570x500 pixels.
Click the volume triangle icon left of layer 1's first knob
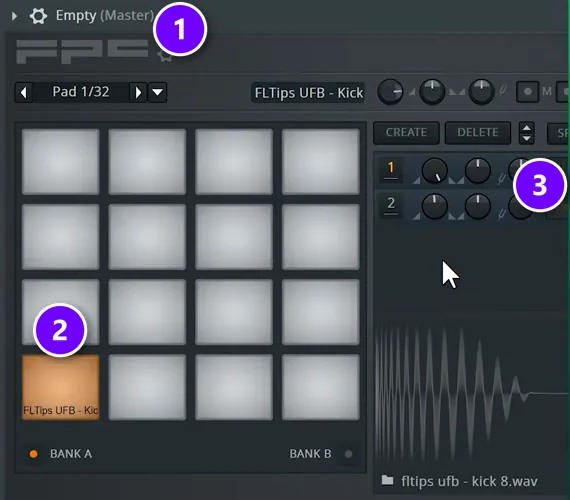click(416, 180)
